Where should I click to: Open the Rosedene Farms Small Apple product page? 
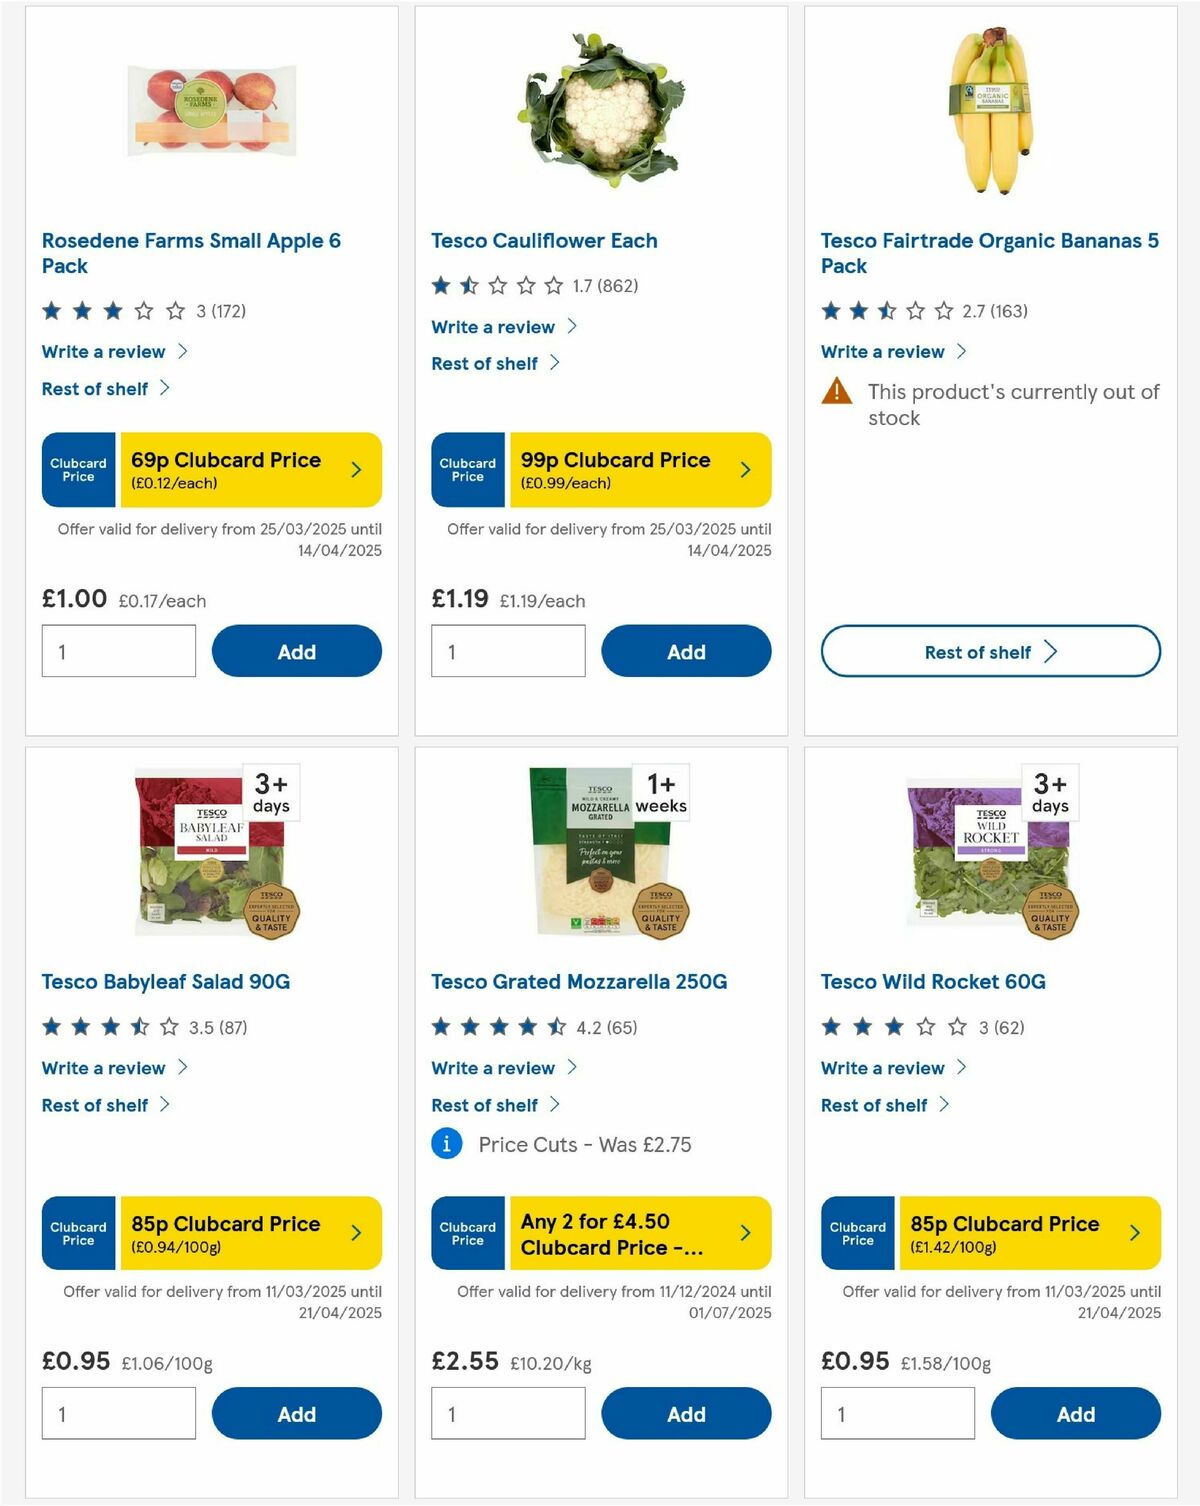[190, 253]
